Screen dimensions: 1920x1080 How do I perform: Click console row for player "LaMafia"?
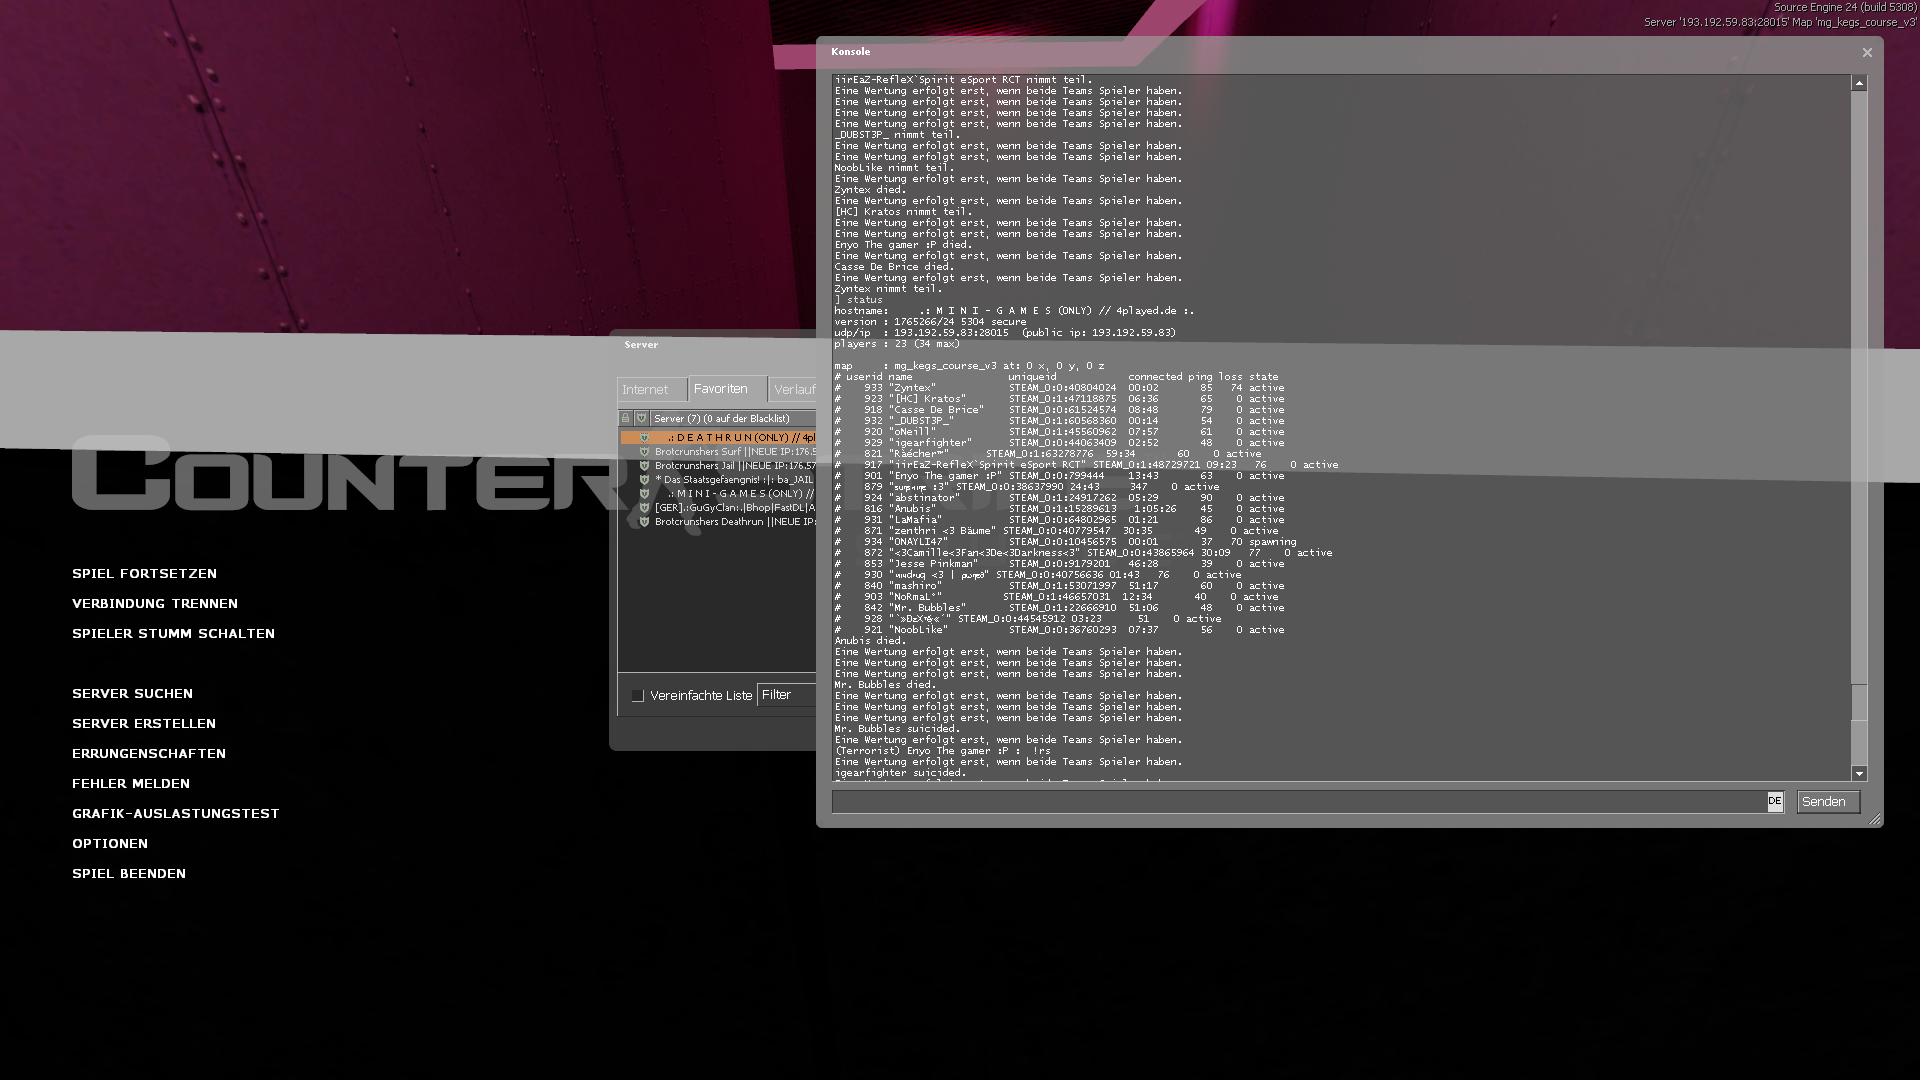pos(1060,520)
